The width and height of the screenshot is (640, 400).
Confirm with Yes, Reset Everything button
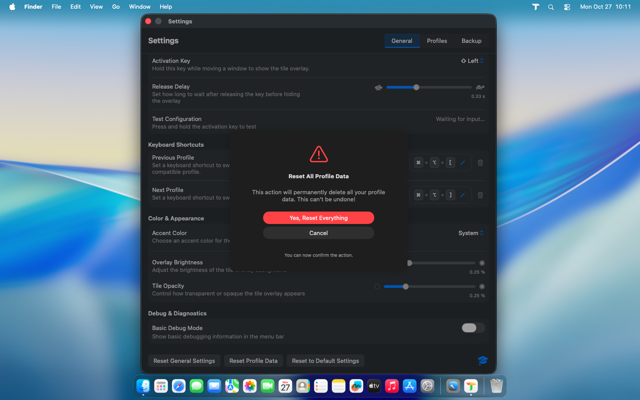[x=318, y=217]
